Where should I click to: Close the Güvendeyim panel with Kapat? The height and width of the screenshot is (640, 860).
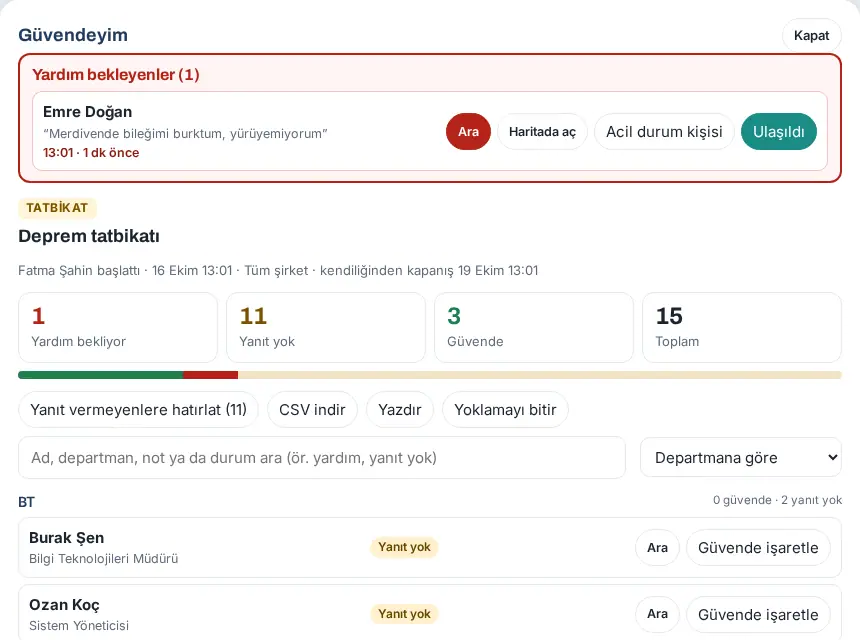coord(811,36)
